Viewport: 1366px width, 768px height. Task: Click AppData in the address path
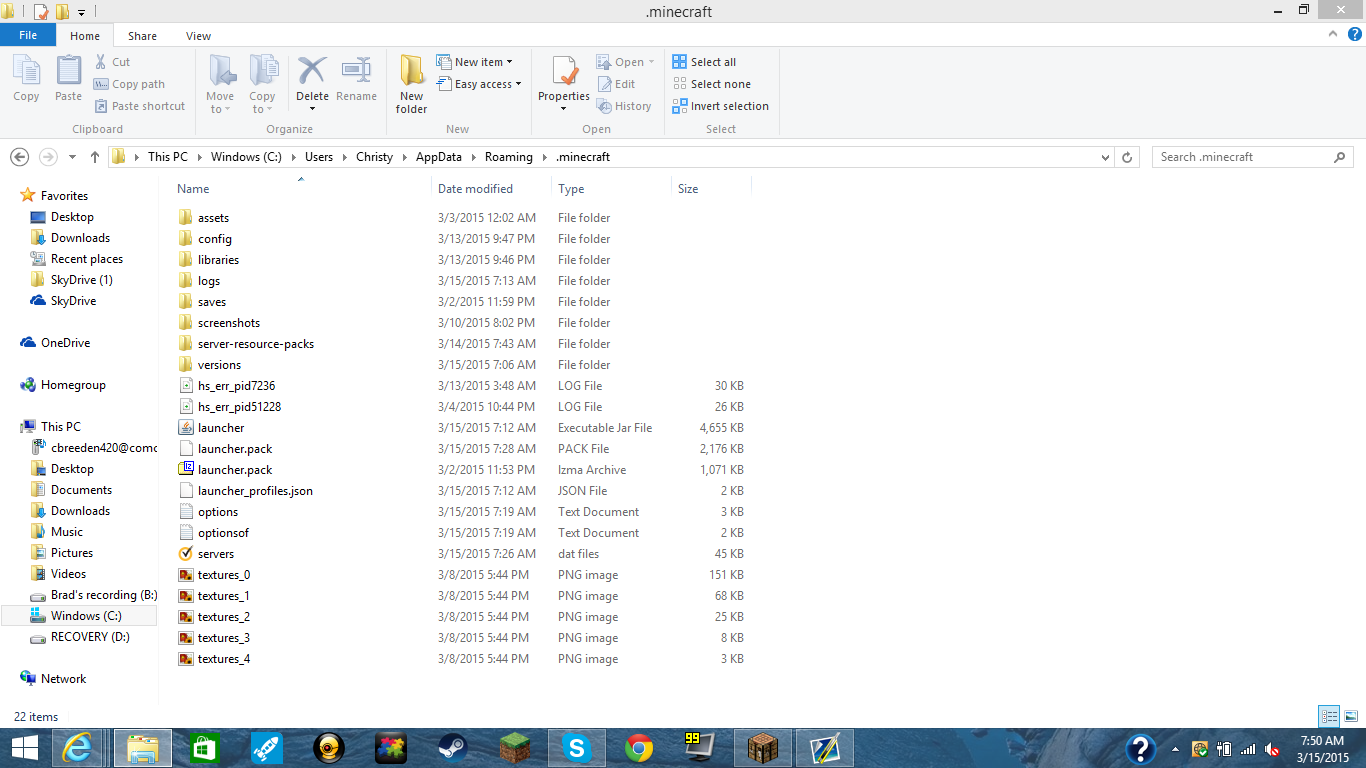click(440, 157)
